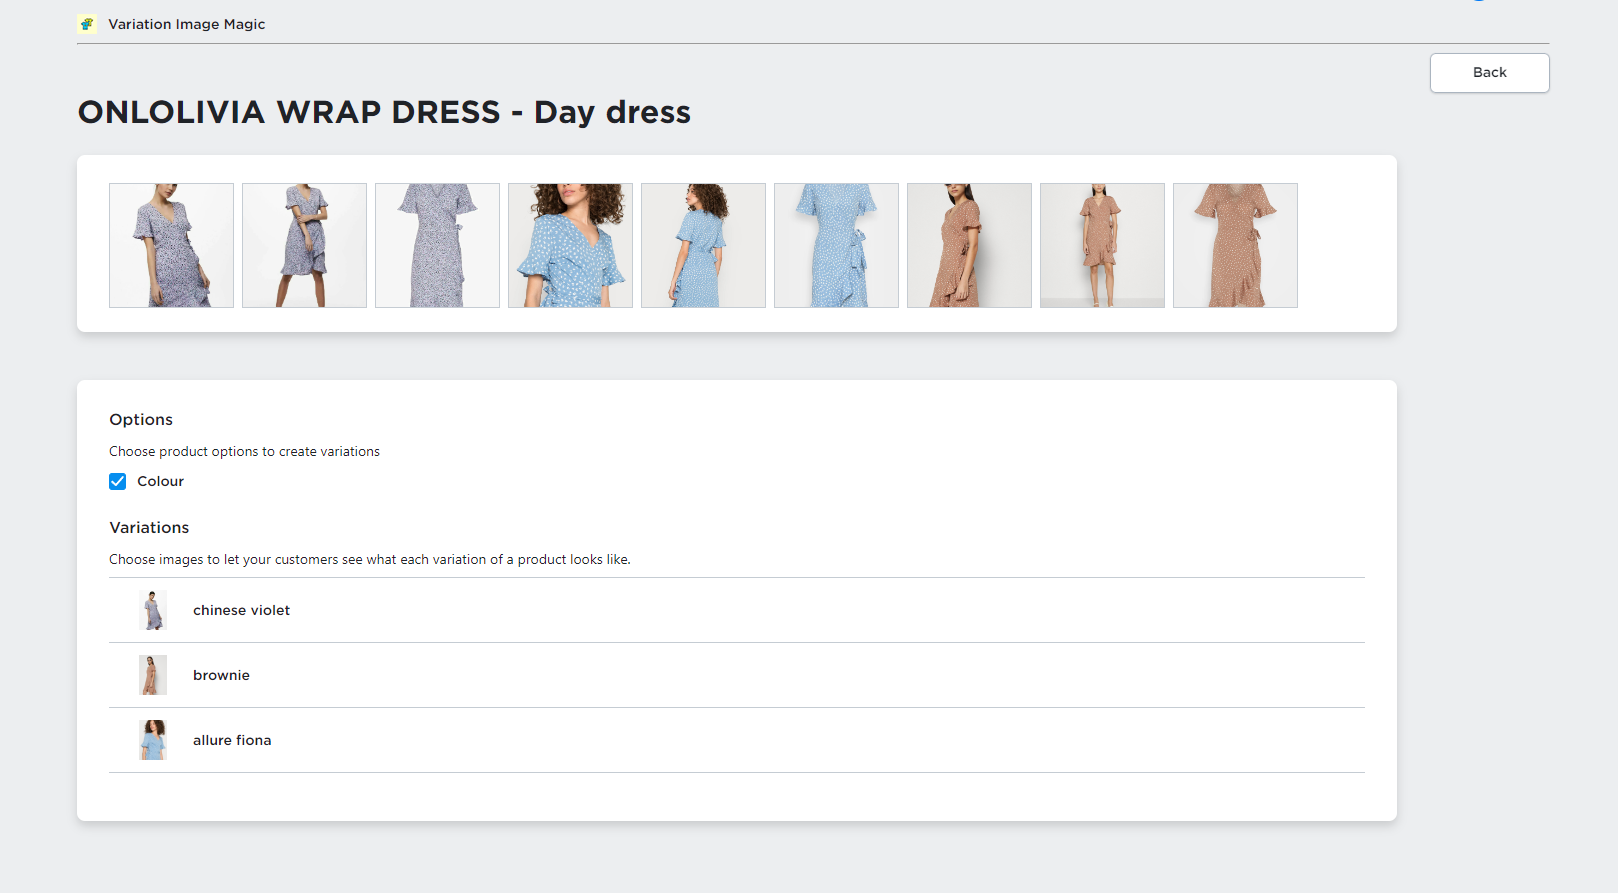
Task: Click the Colour checkbox label text
Action: point(160,481)
